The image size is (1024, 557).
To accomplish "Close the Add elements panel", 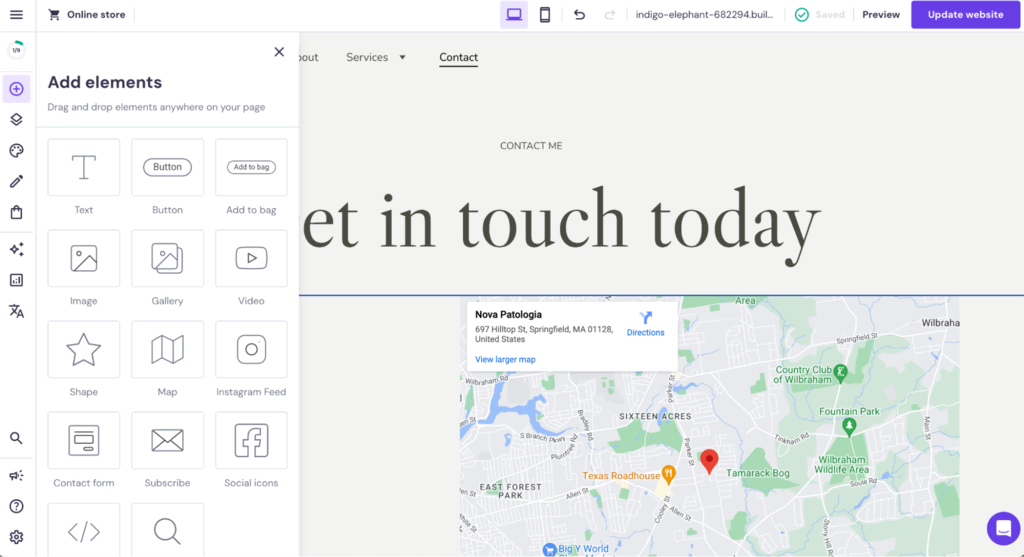I will [x=279, y=52].
